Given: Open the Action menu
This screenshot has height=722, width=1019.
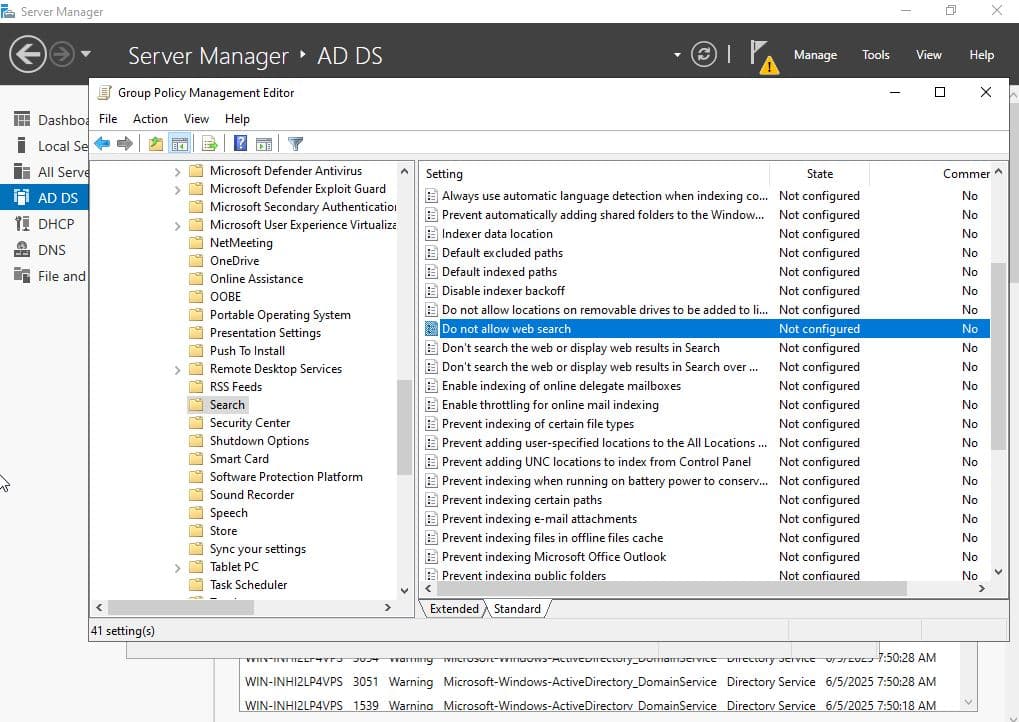Looking at the screenshot, I should [x=150, y=118].
